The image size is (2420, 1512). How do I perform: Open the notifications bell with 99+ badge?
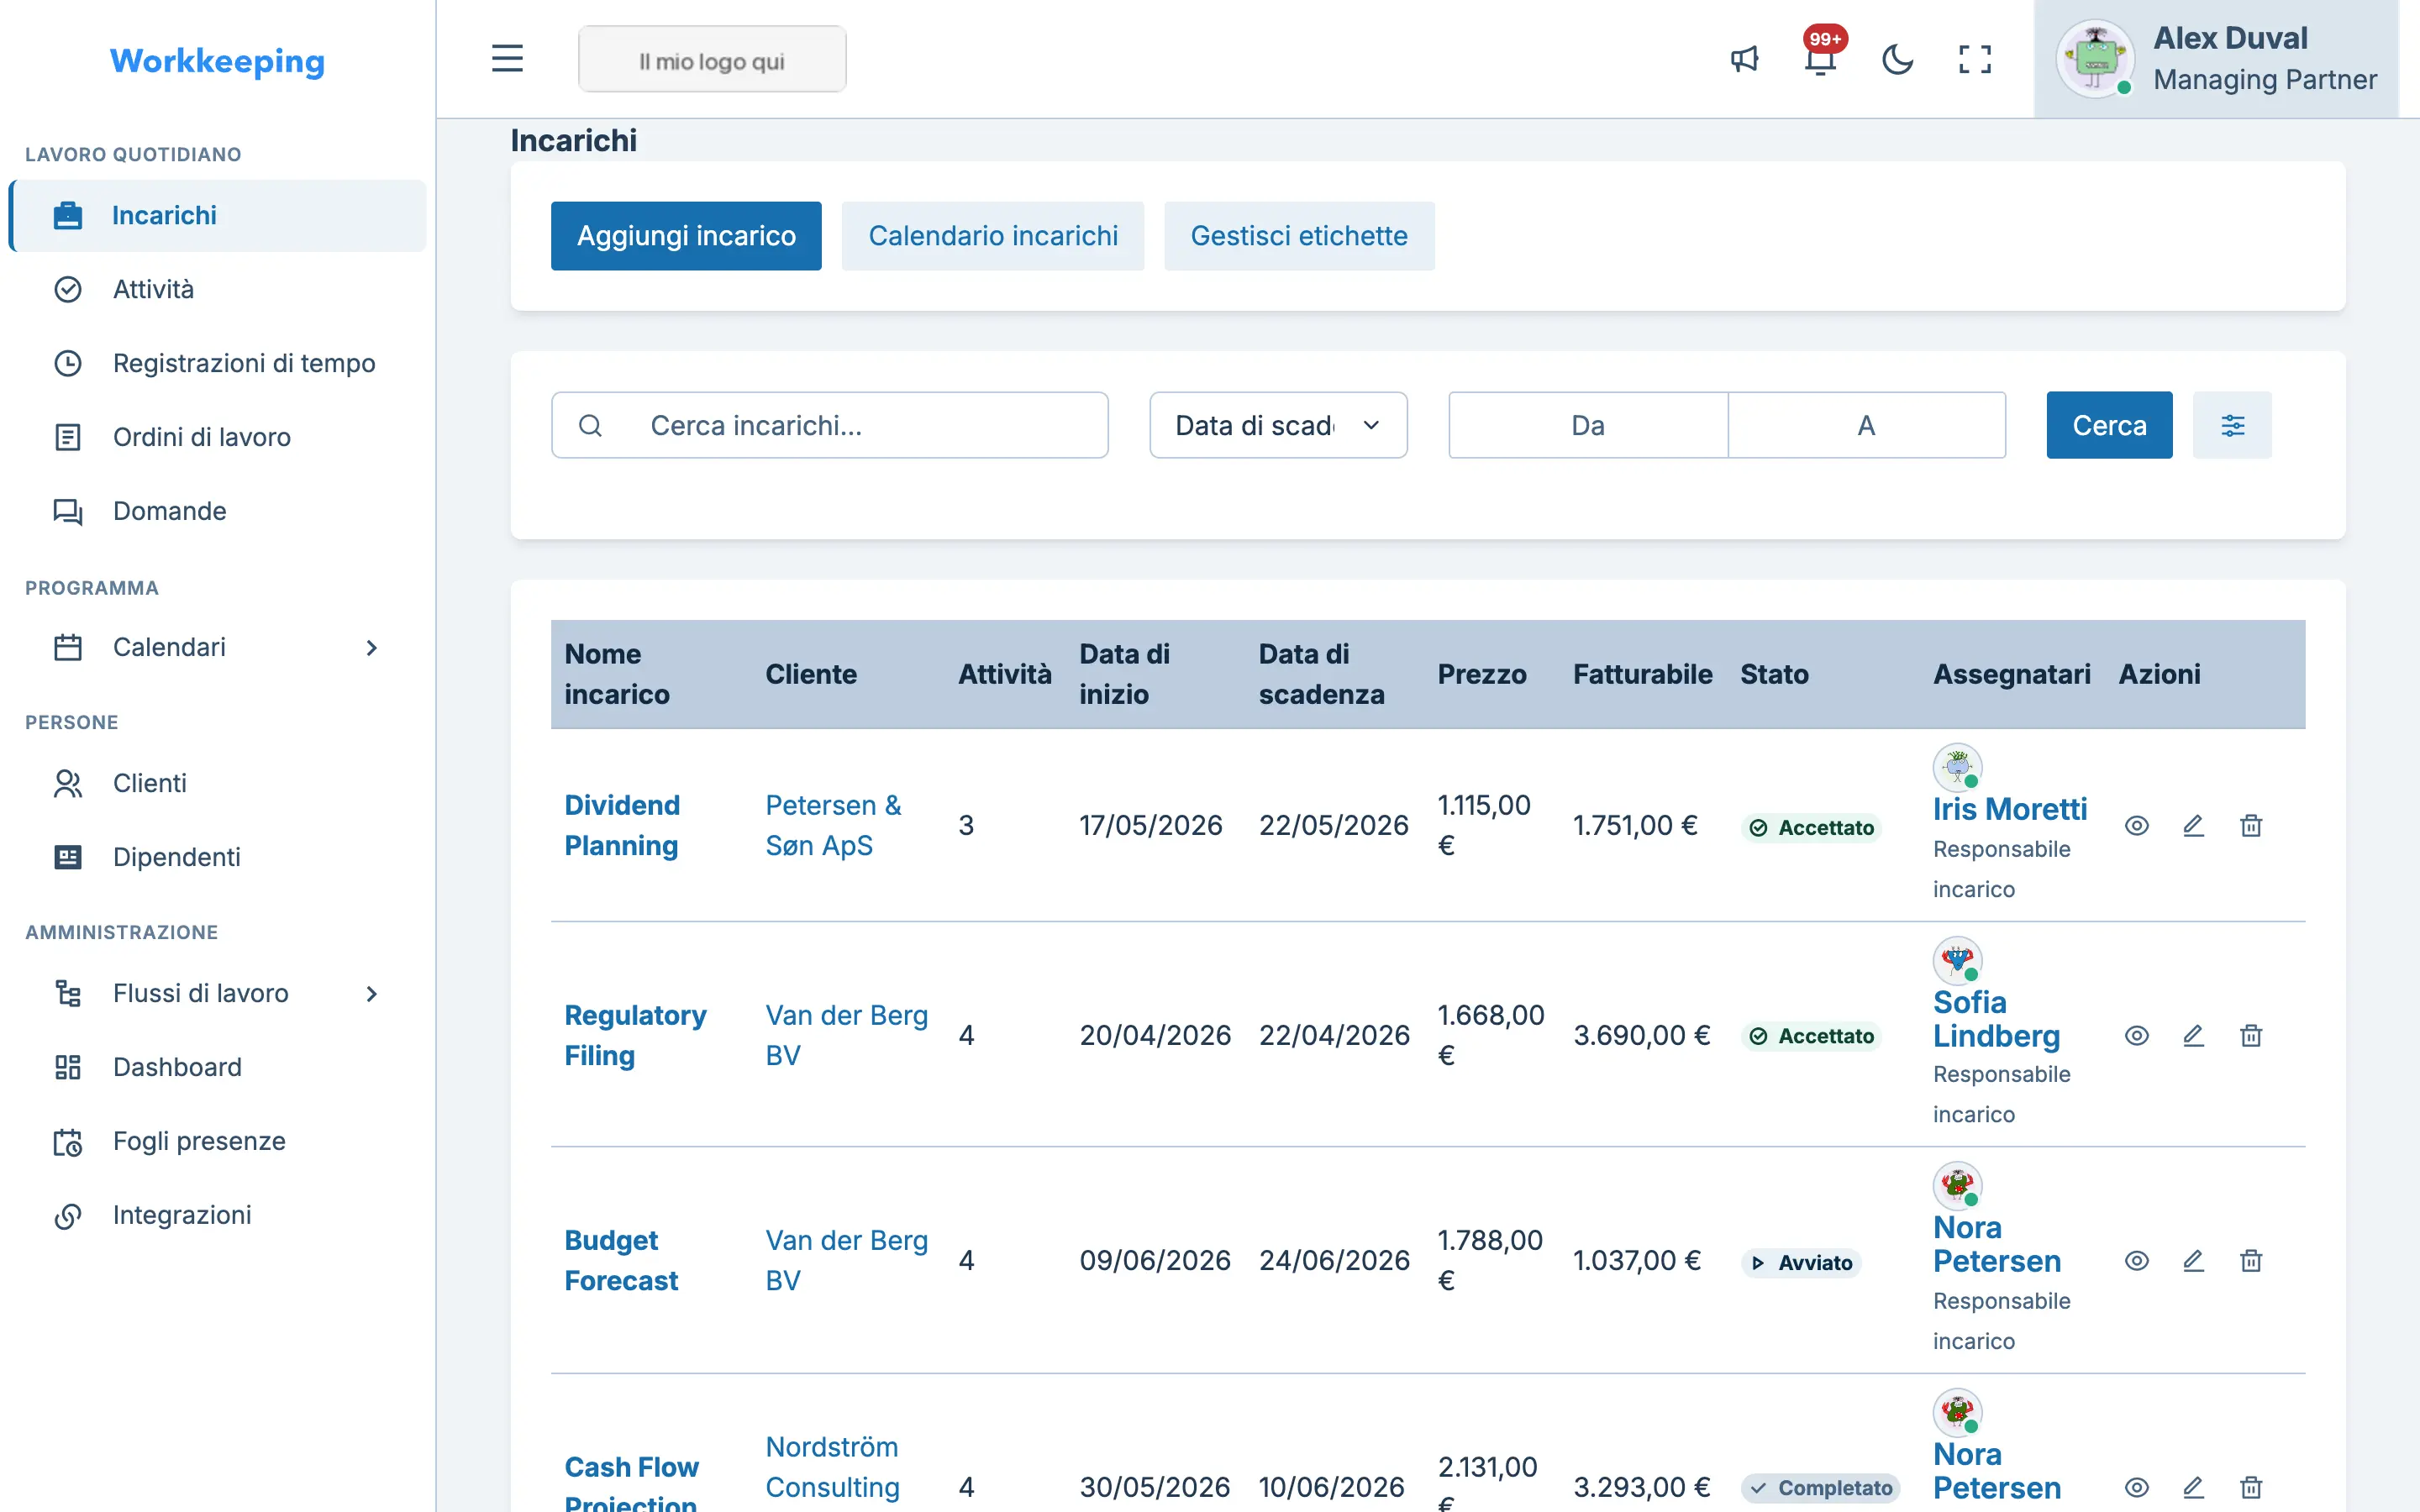[x=1821, y=59]
